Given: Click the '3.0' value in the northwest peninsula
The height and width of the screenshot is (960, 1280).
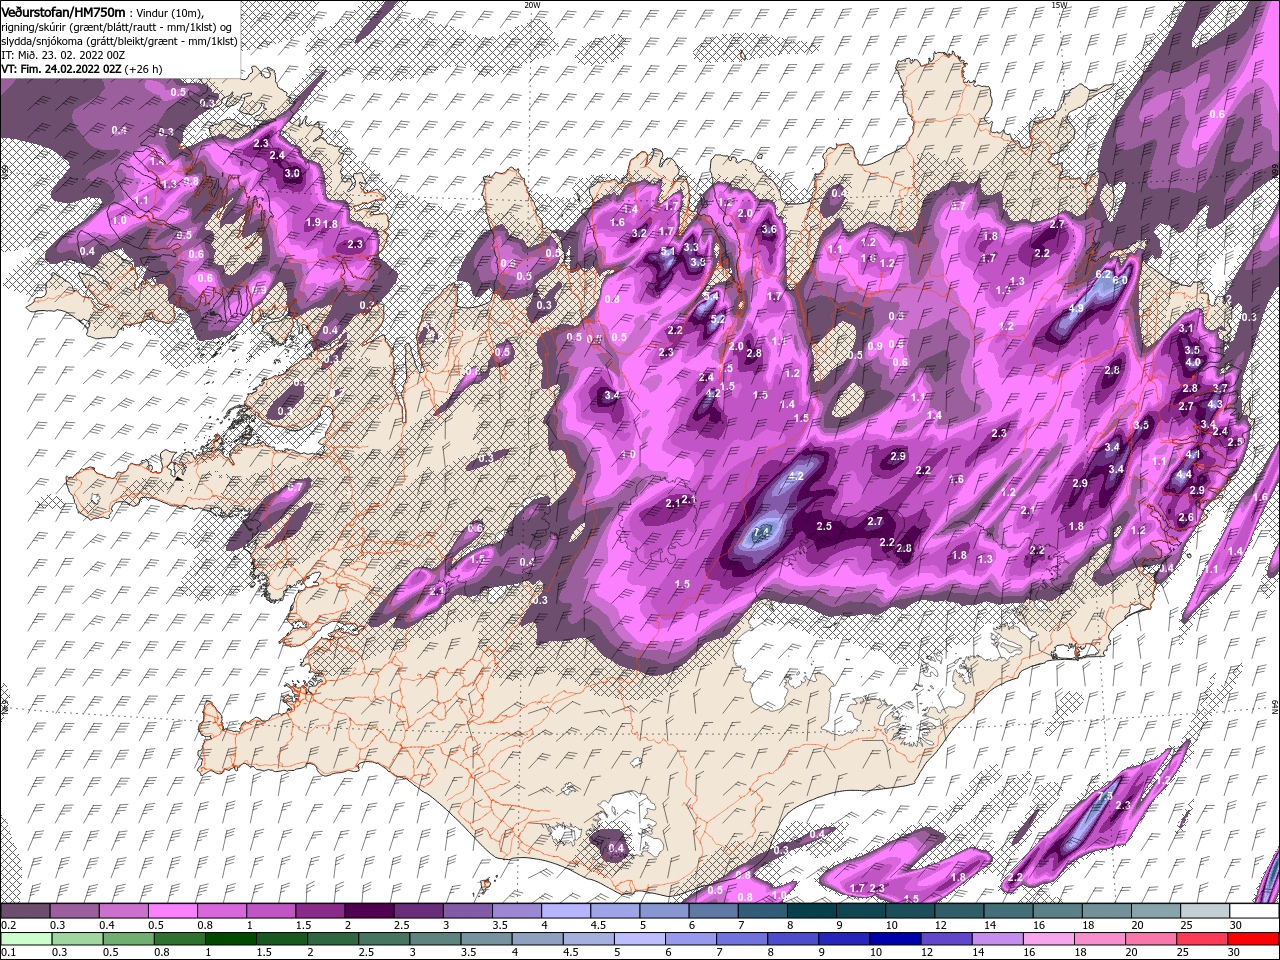Looking at the screenshot, I should coord(292,173).
